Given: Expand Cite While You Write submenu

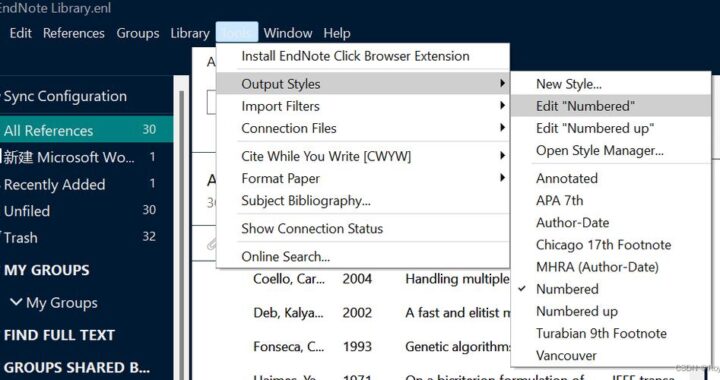Looking at the screenshot, I should (x=363, y=156).
